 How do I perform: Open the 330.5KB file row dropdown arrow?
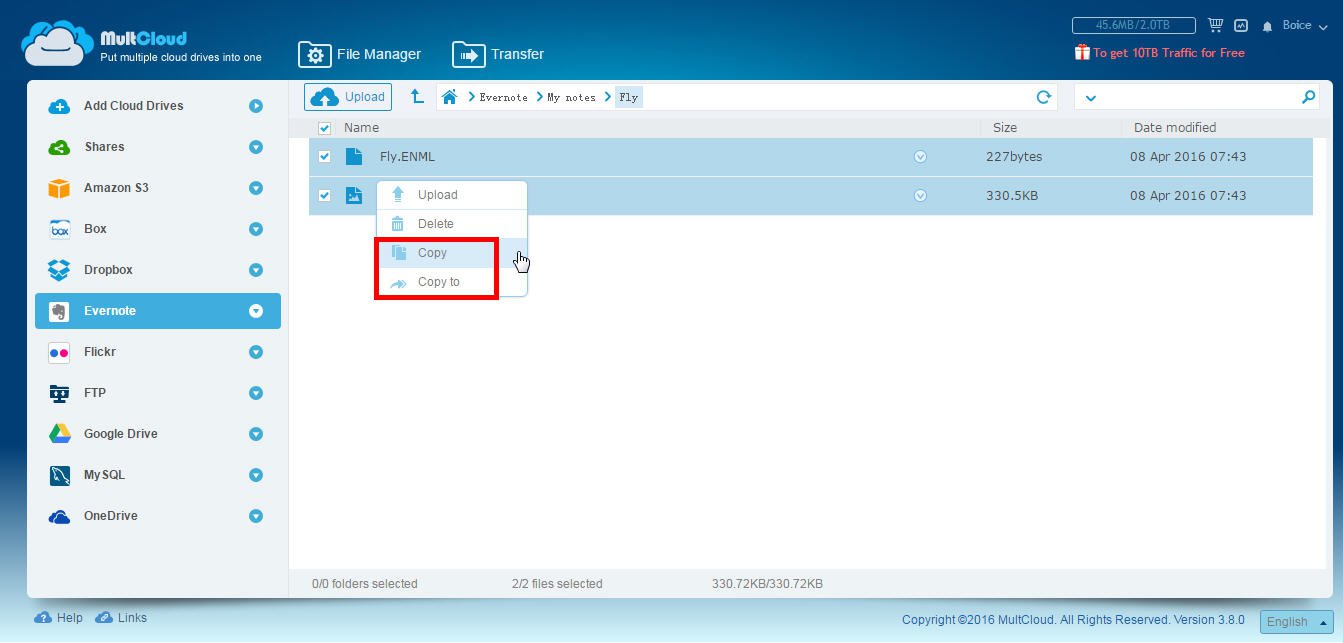coord(920,196)
